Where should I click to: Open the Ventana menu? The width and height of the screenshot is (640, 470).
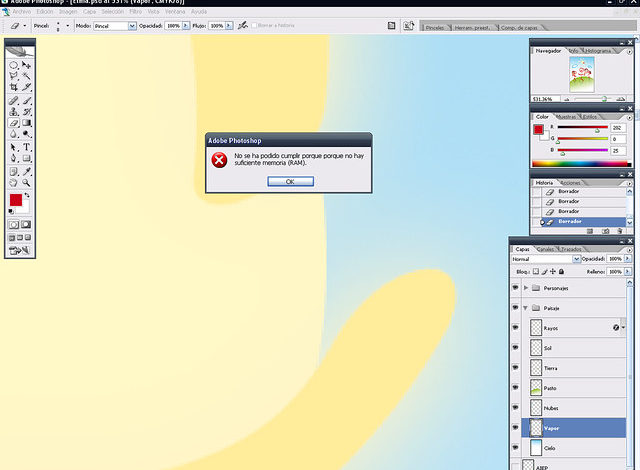pyautogui.click(x=175, y=12)
